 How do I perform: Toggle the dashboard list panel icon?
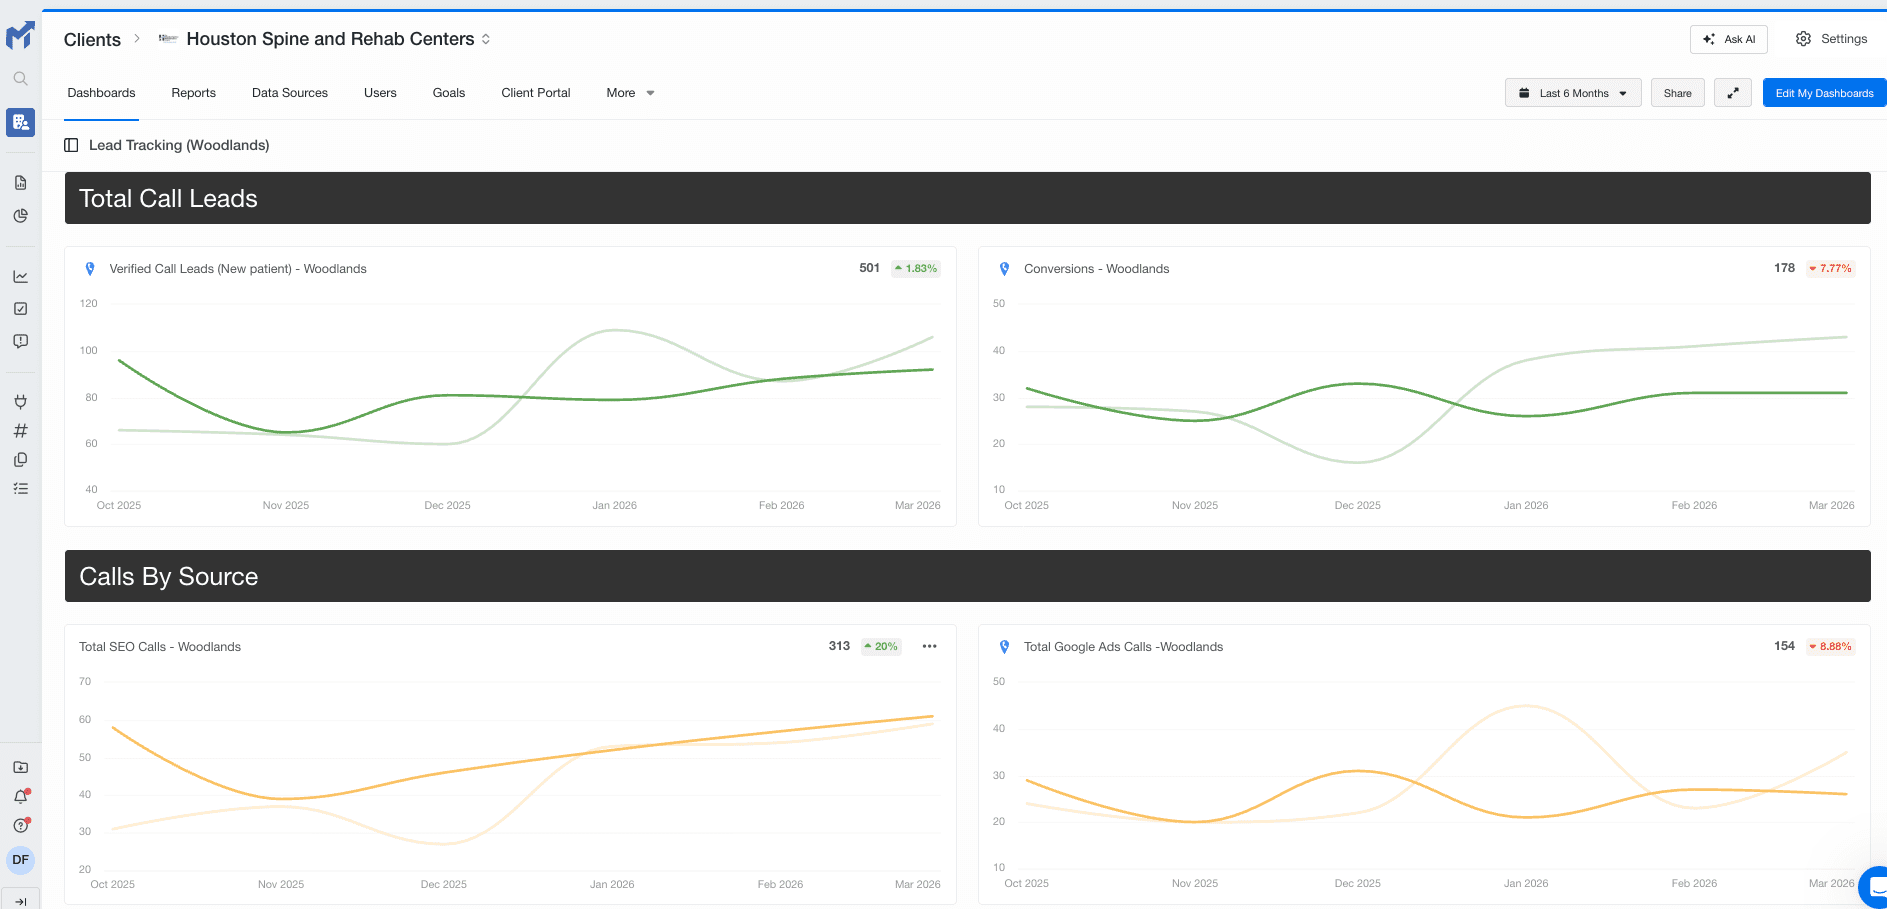(x=71, y=145)
